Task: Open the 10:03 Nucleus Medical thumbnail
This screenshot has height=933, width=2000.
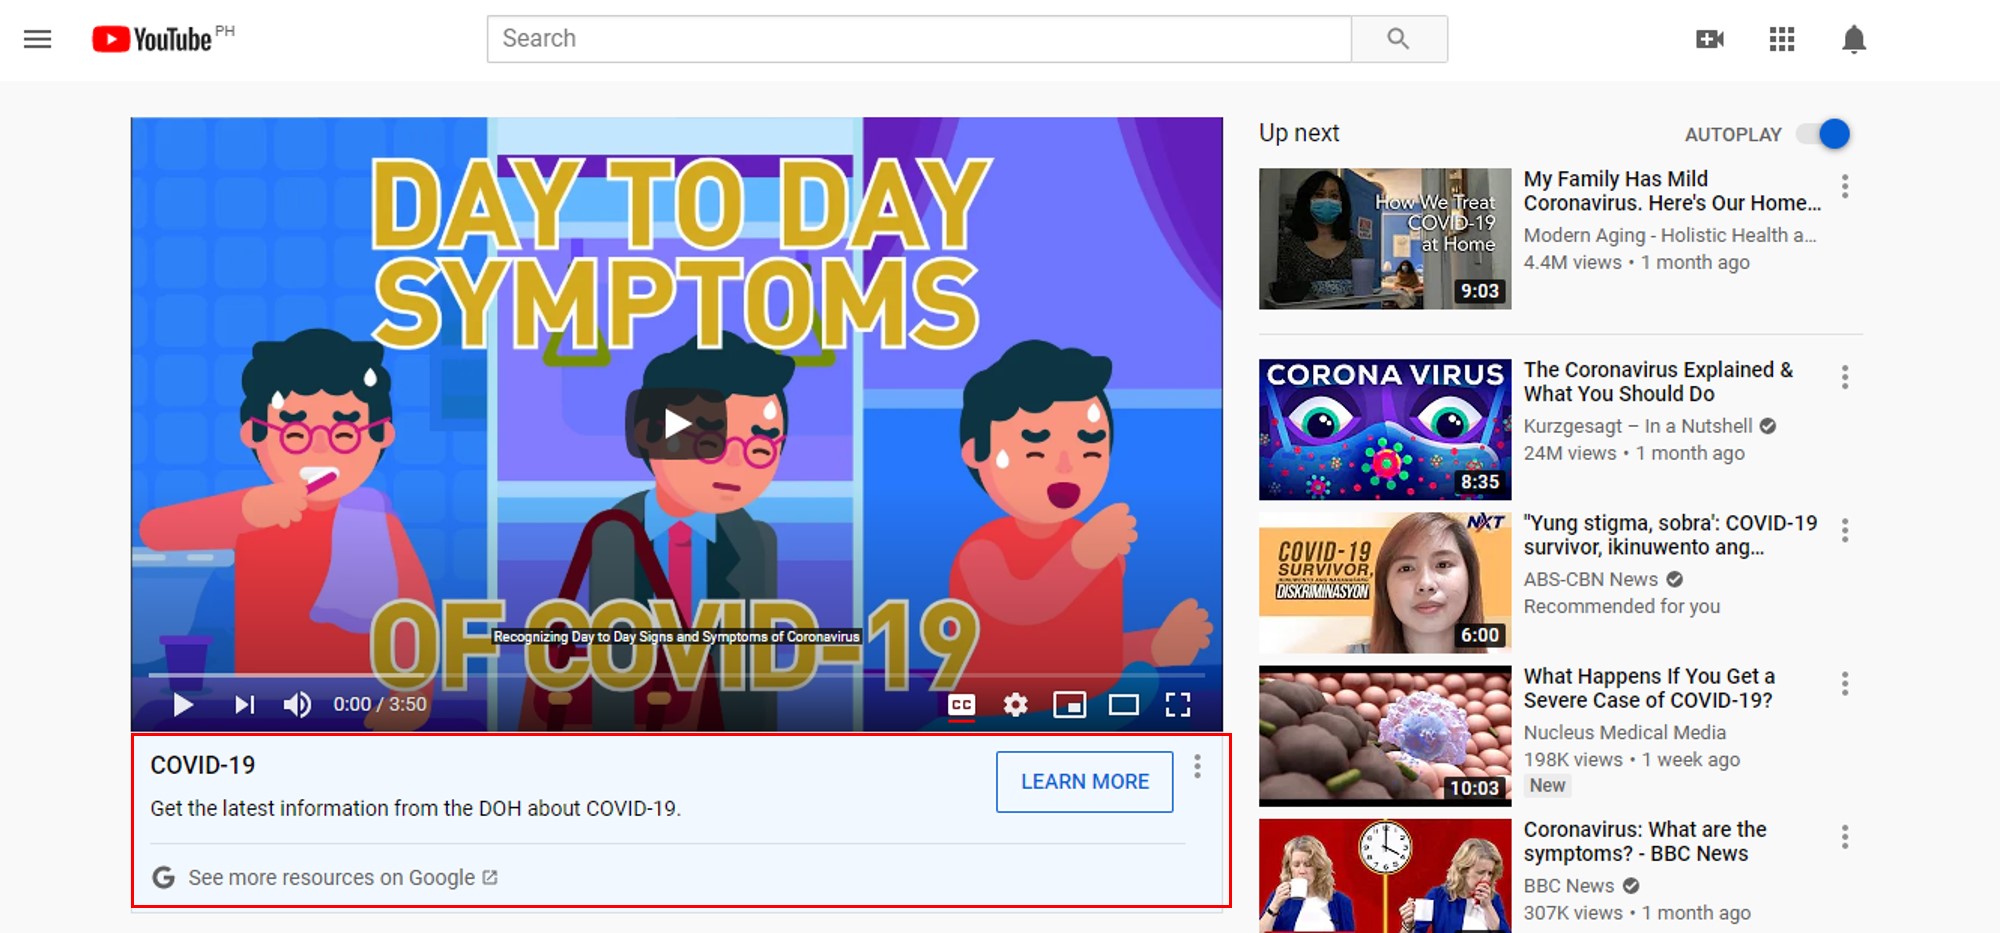Action: point(1385,736)
